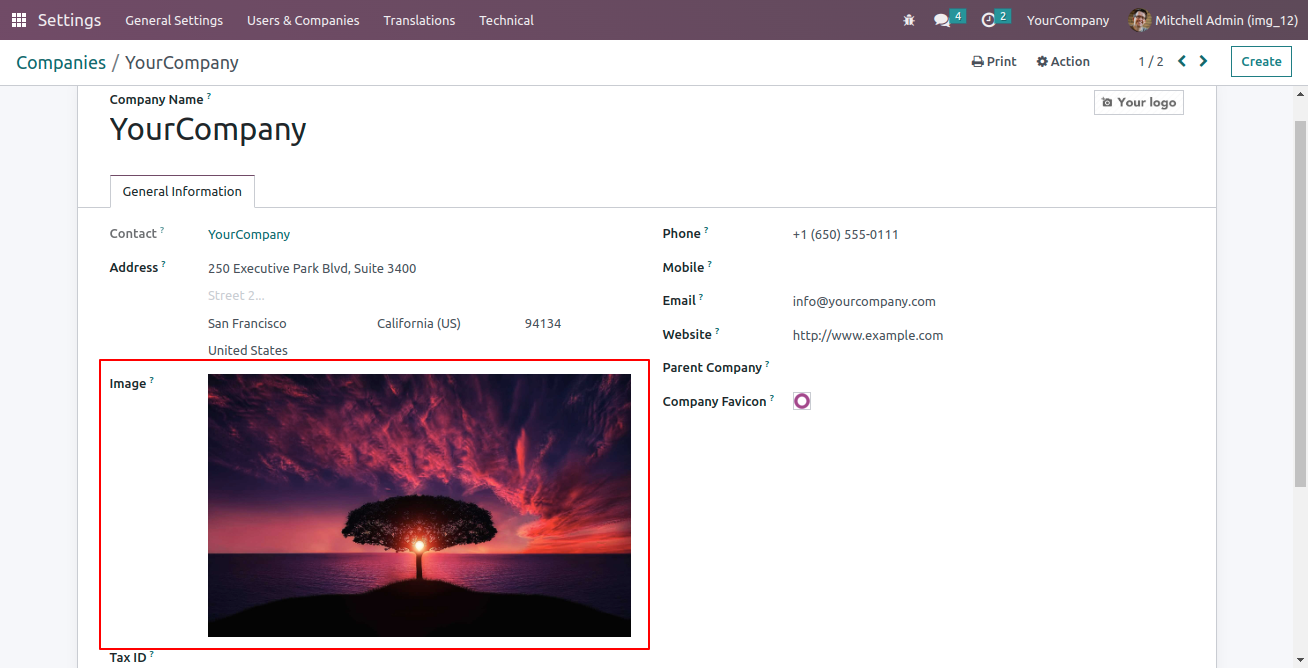
Task: Go to next record arrow
Action: click(x=1203, y=61)
